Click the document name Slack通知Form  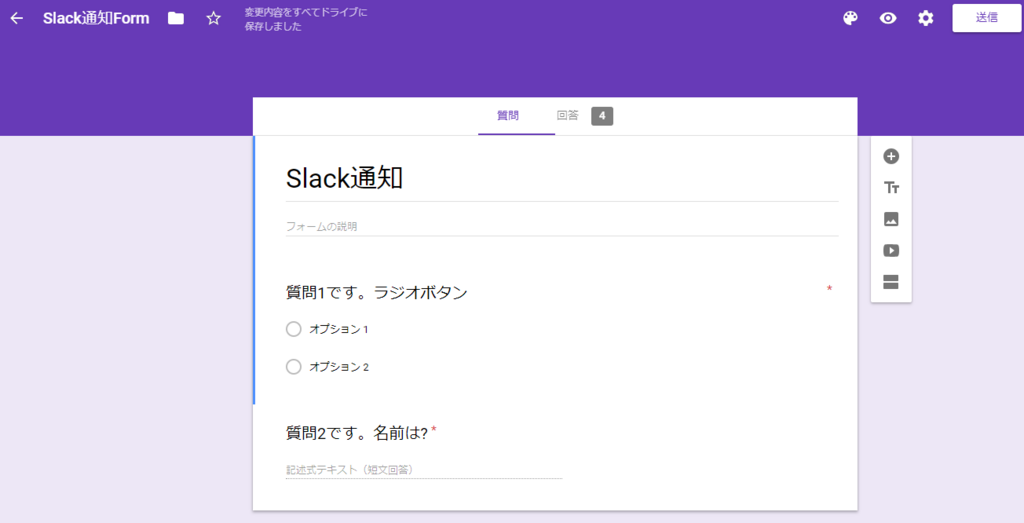pyautogui.click(x=96, y=18)
